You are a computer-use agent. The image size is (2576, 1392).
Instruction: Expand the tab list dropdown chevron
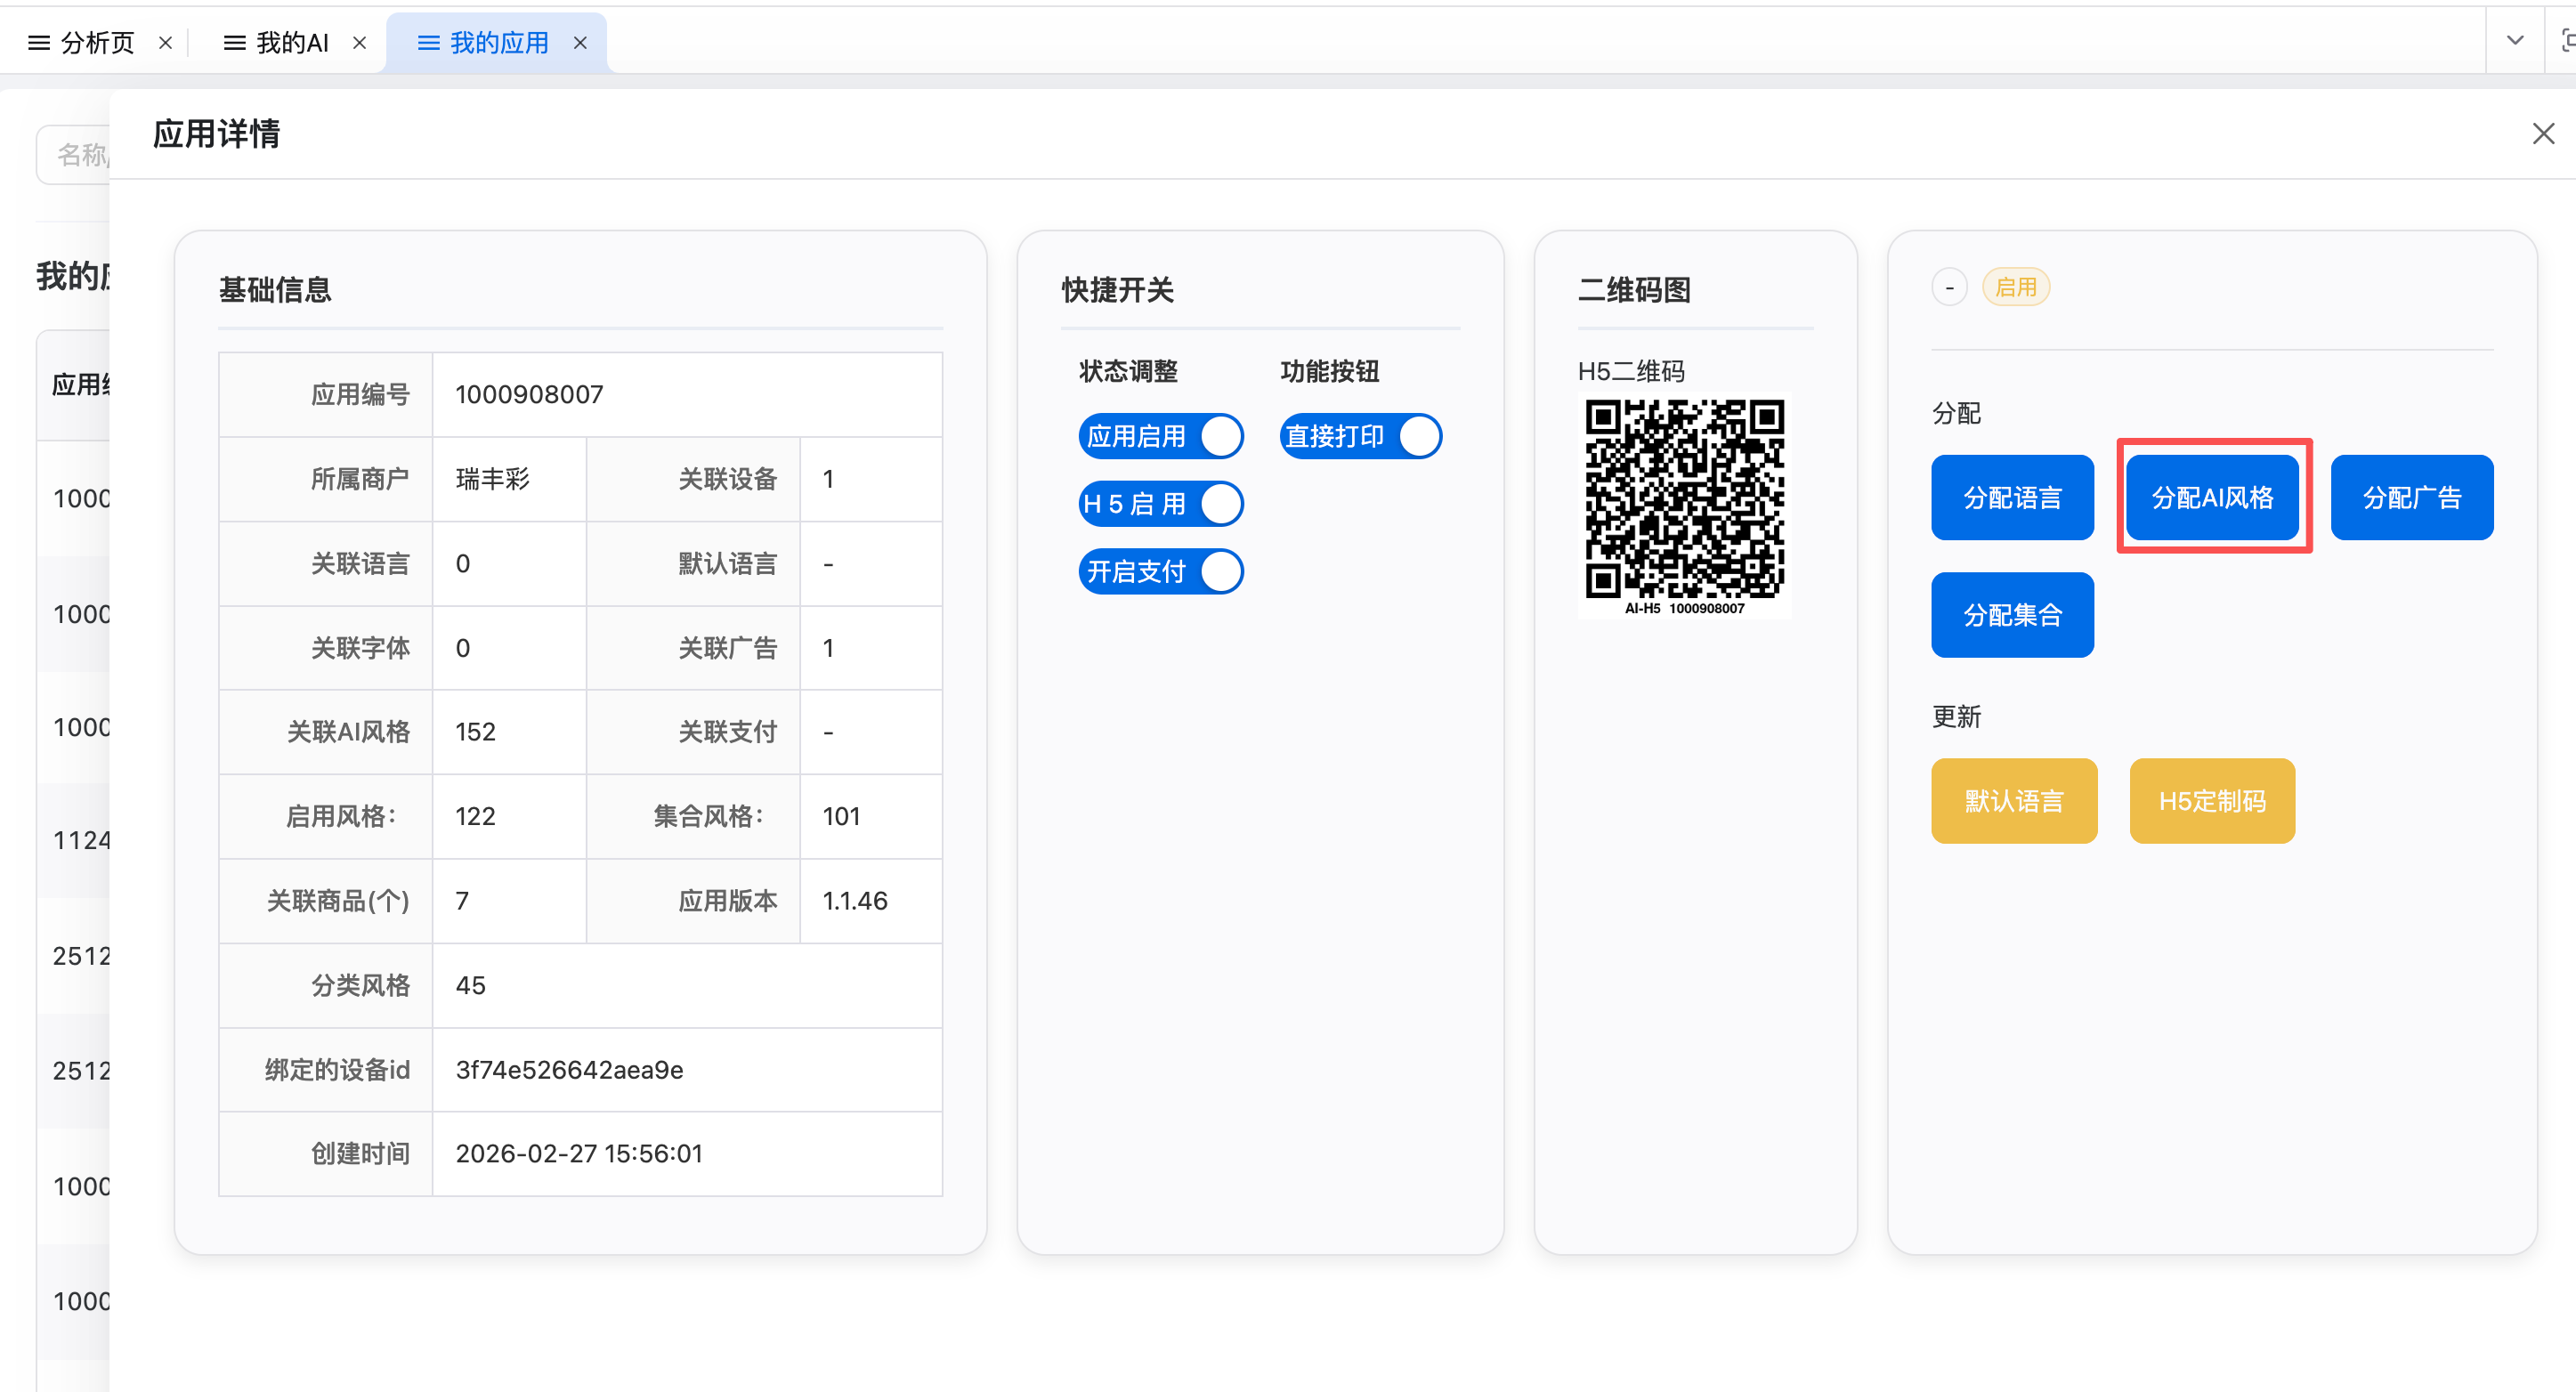(x=2515, y=41)
